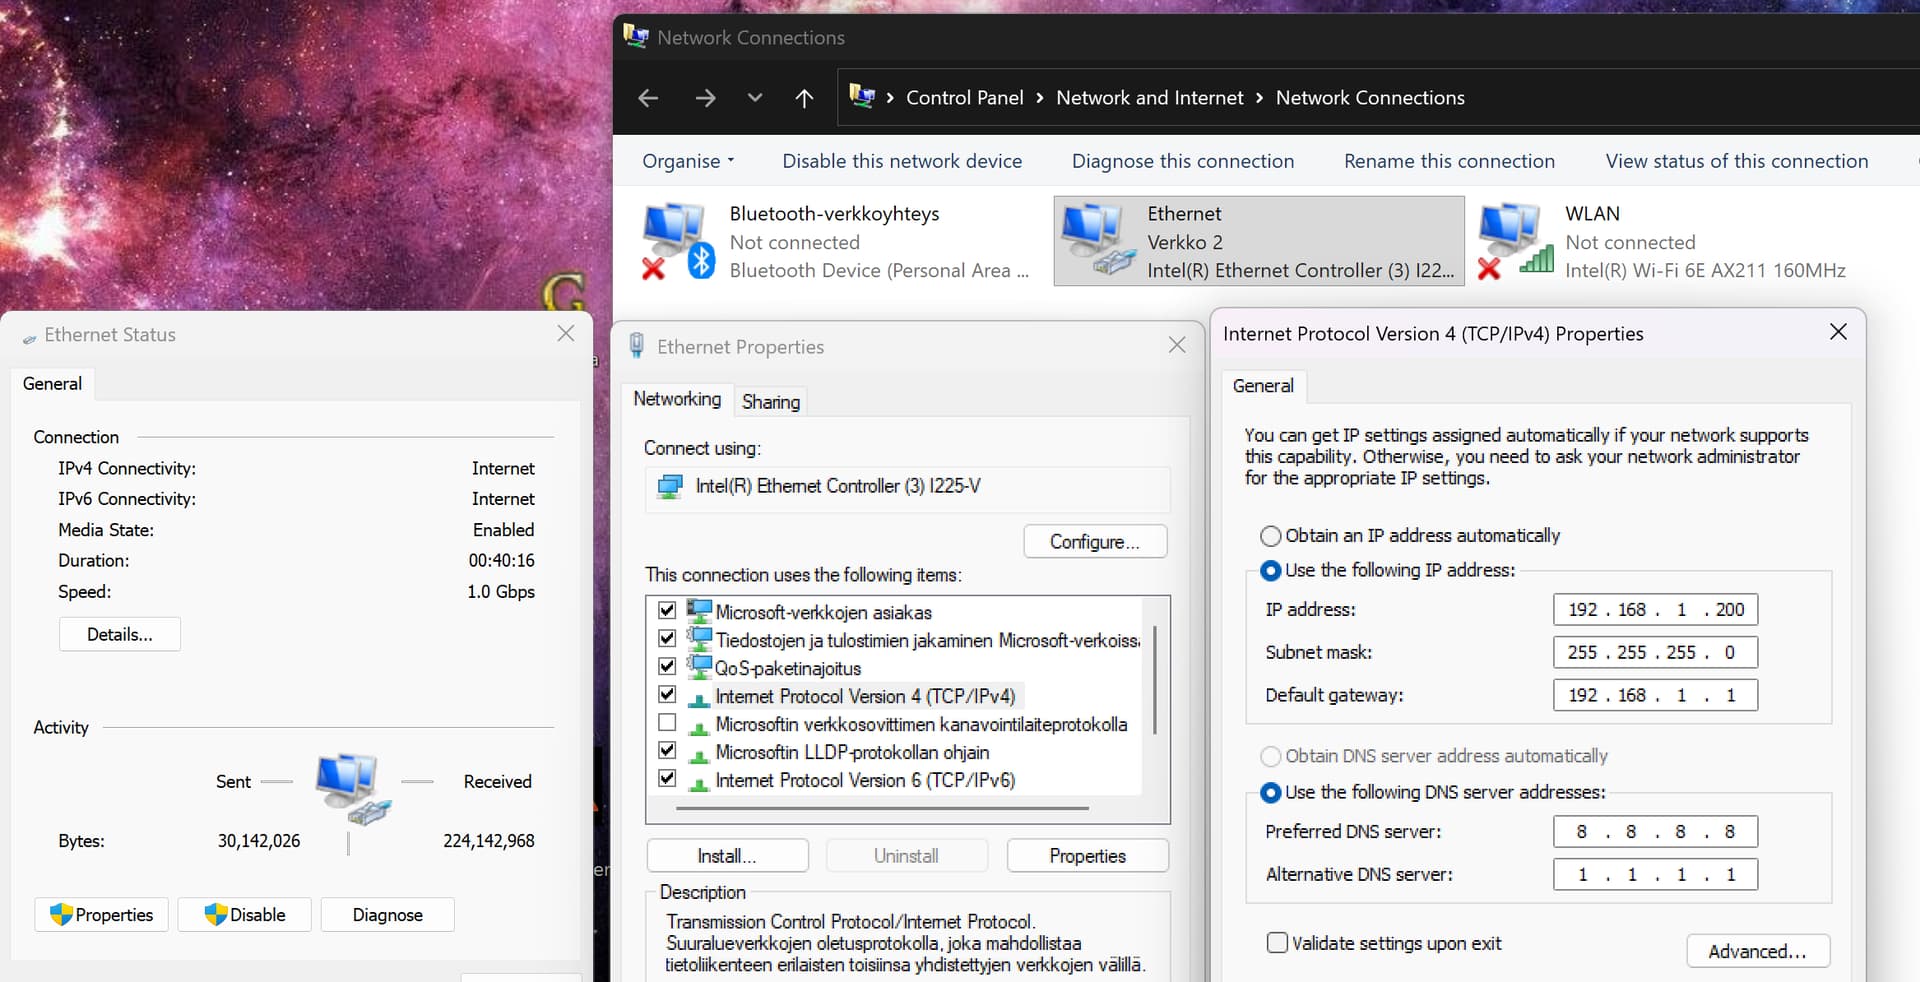Click the Intel Ethernet Controller adapter icon
Image resolution: width=1920 pixels, height=982 pixels.
point(669,487)
